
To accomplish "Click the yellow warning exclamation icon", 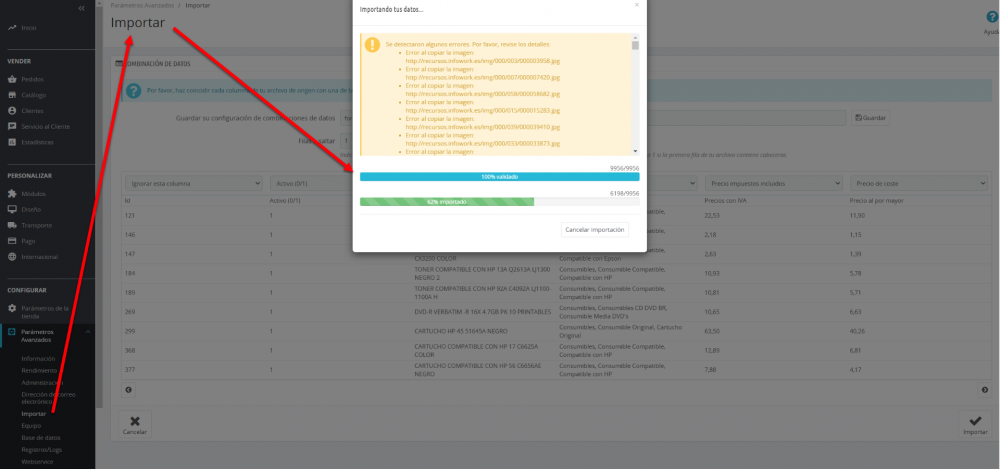I will [x=372, y=45].
